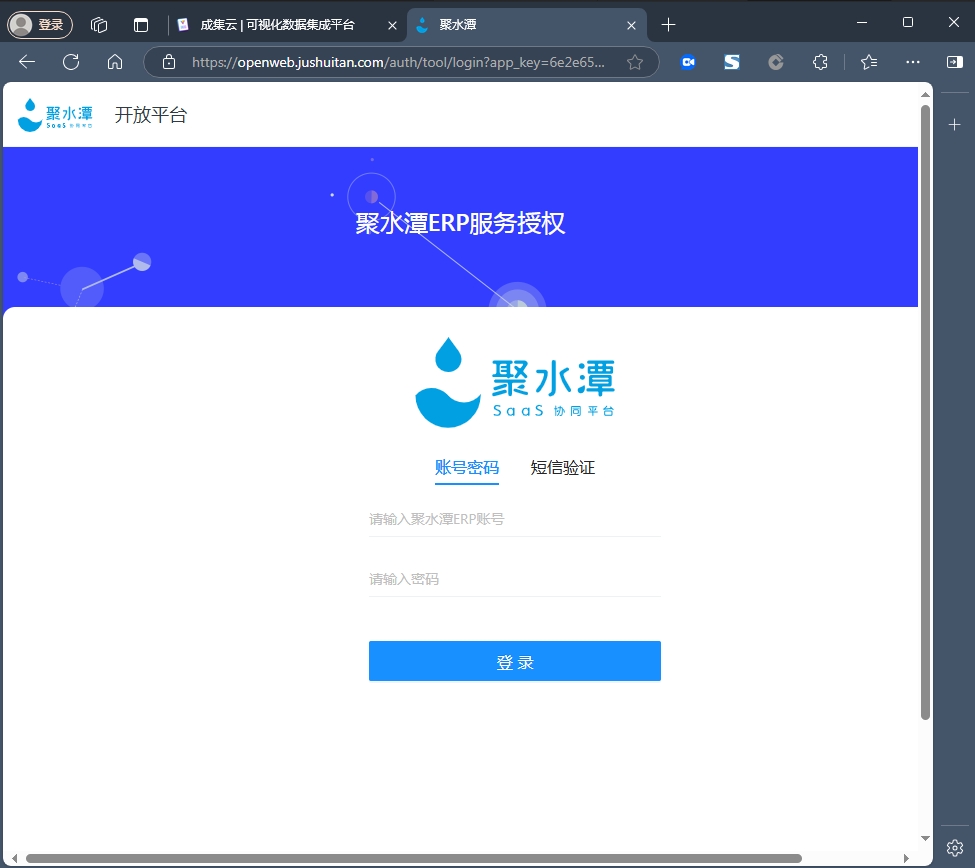Click the 聚水潭ERP服务授权 banner title
Image resolution: width=975 pixels, height=868 pixels.
[x=460, y=224]
